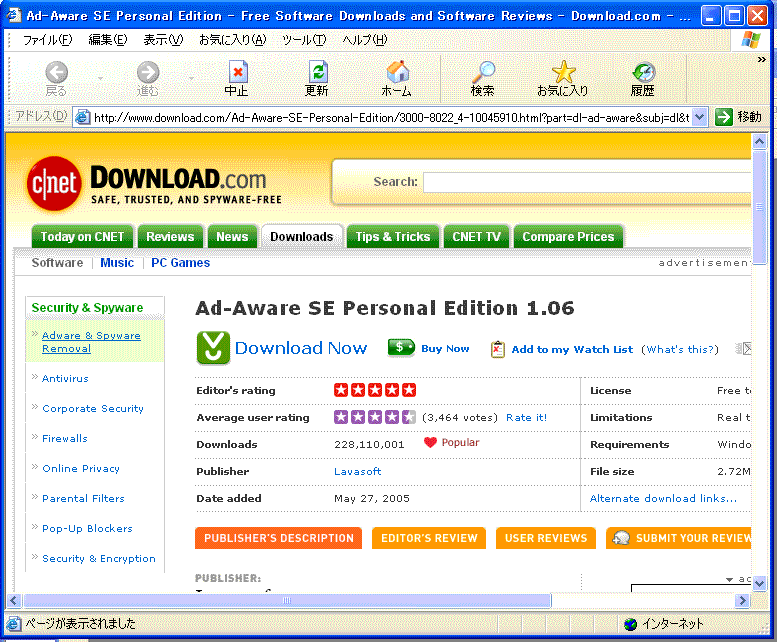This screenshot has height=642, width=777.
Task: Open the address bar dropdown arrow
Action: point(699,117)
